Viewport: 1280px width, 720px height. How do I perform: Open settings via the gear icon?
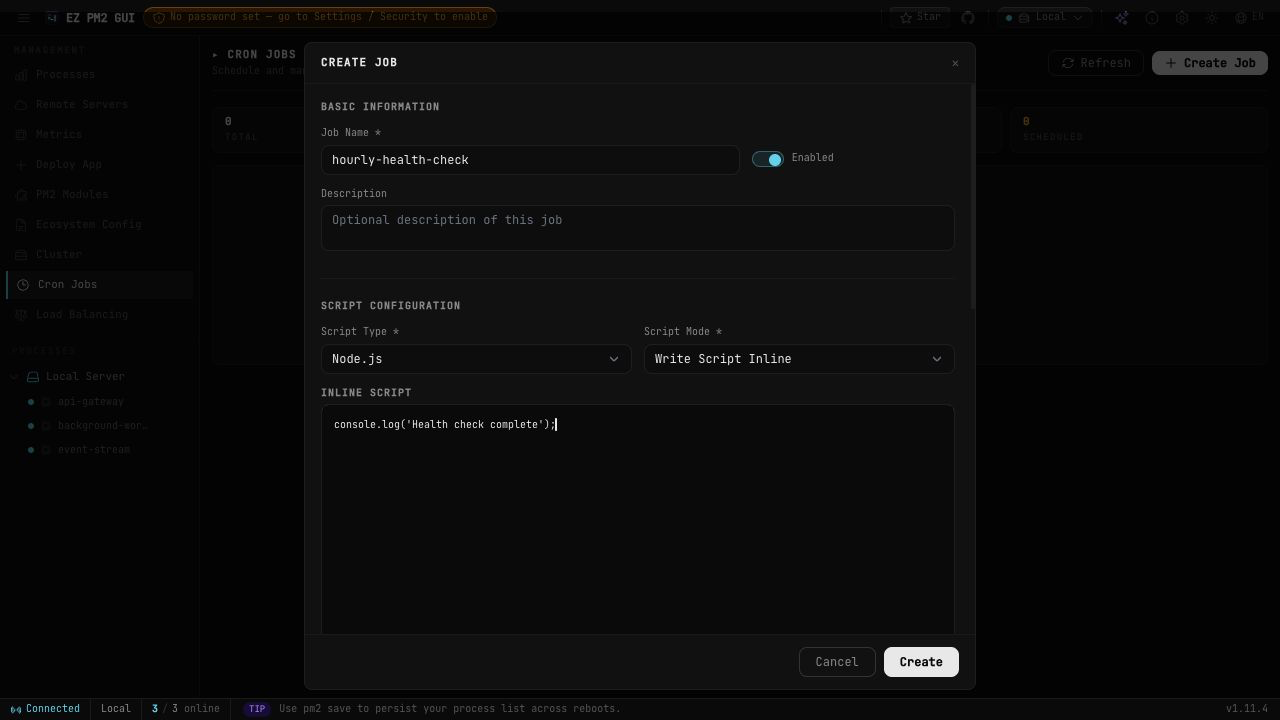click(1182, 17)
